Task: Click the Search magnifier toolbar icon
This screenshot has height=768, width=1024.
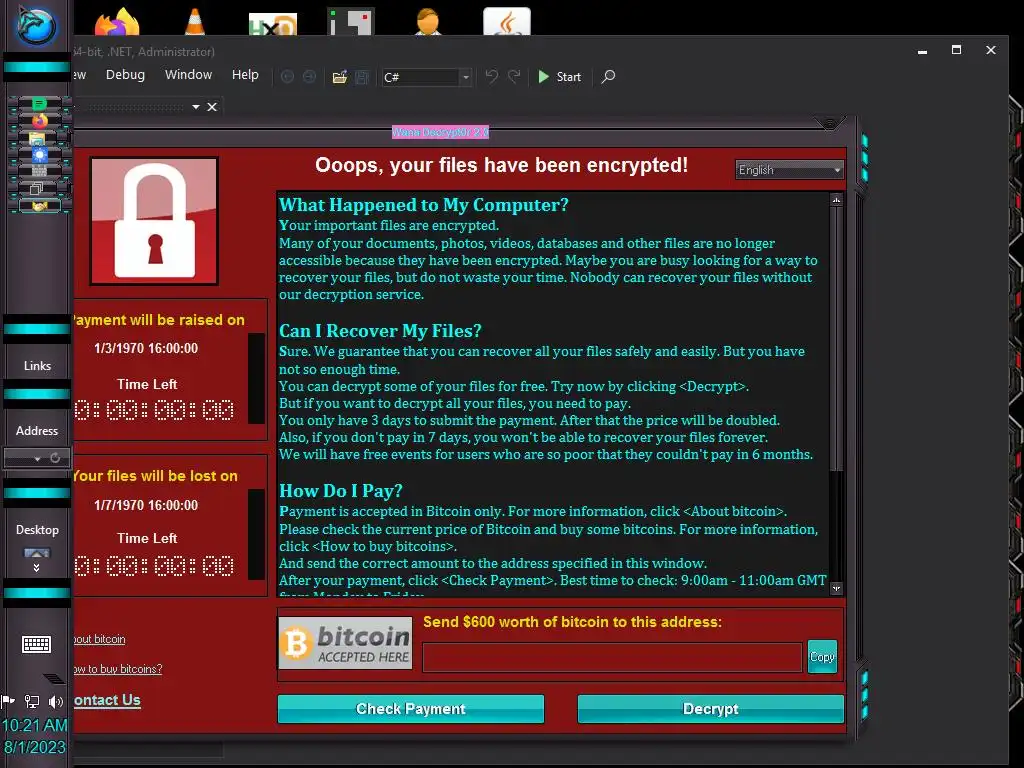Action: pyautogui.click(x=608, y=76)
